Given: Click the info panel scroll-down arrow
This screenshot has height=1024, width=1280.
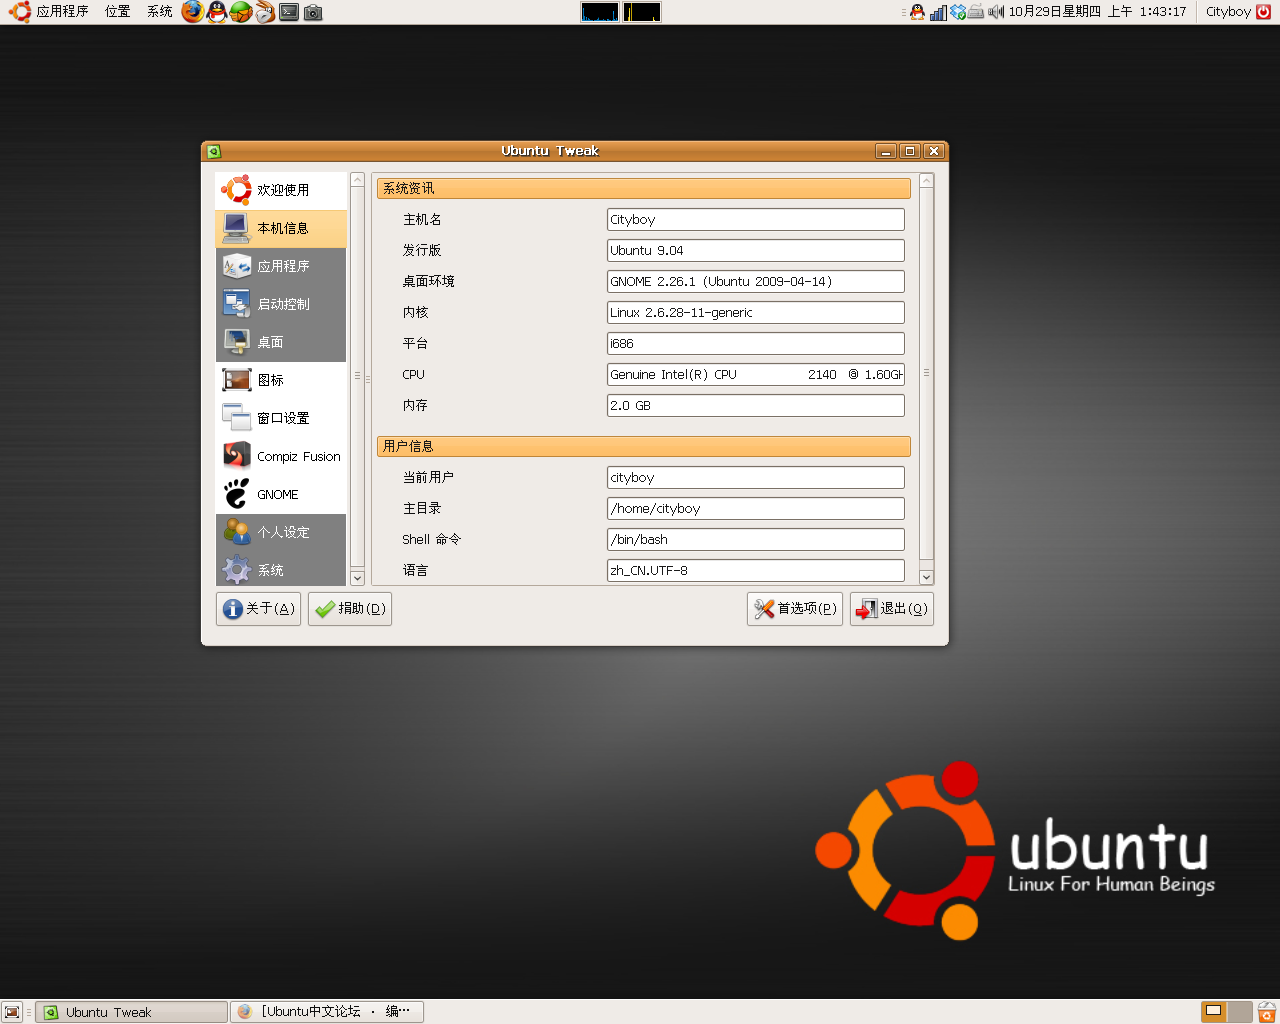Looking at the screenshot, I should tap(926, 578).
